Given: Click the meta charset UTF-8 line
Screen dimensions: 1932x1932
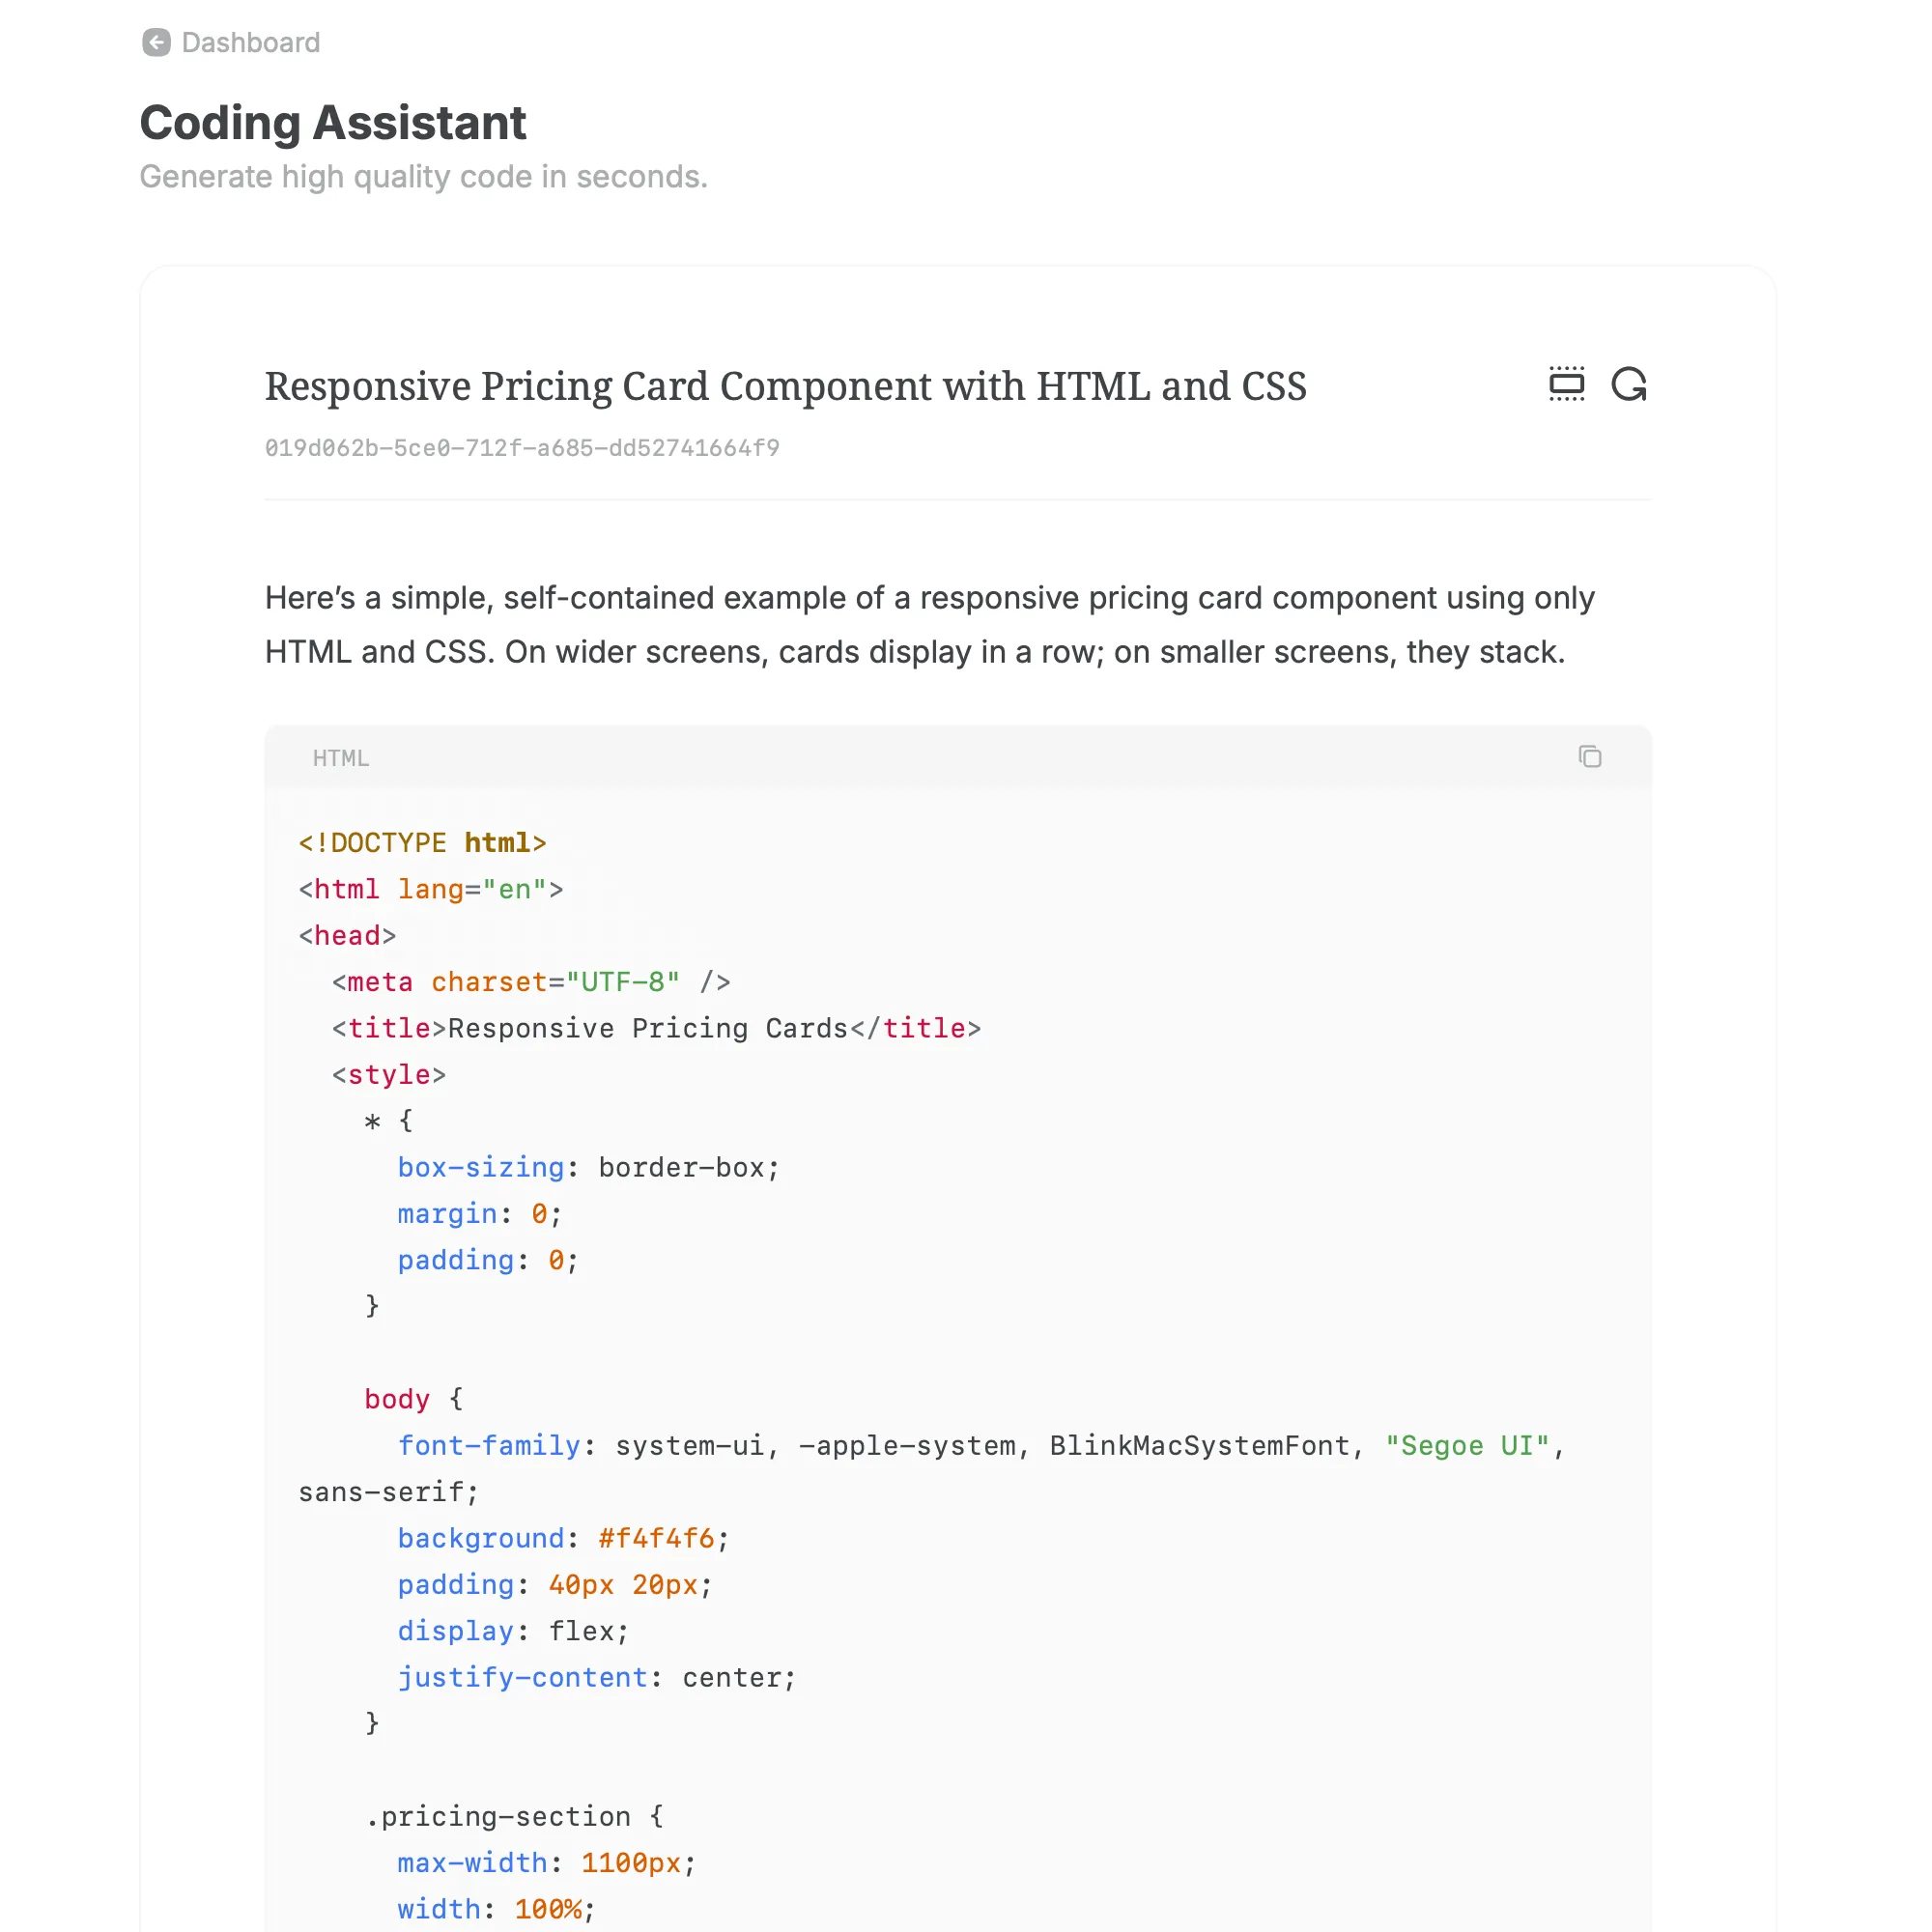Looking at the screenshot, I should pos(530,982).
